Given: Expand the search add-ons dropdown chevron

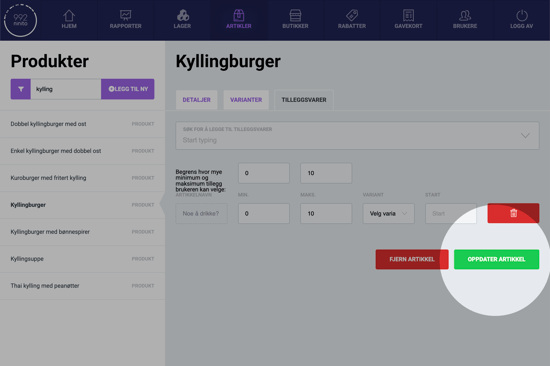Looking at the screenshot, I should click(525, 135).
